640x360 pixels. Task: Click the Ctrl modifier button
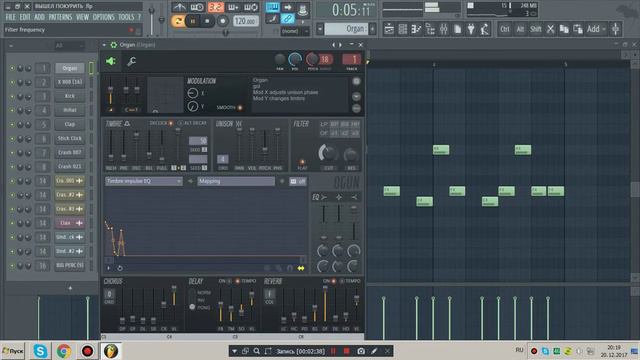coord(505,29)
